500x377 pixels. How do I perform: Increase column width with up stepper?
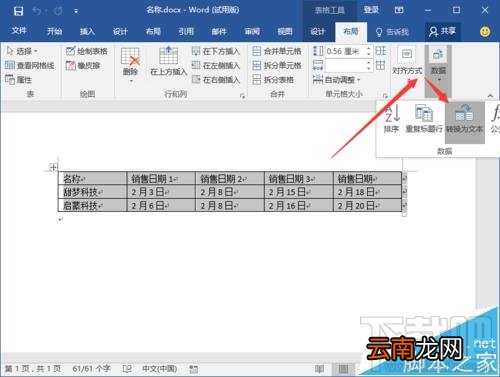[x=368, y=63]
